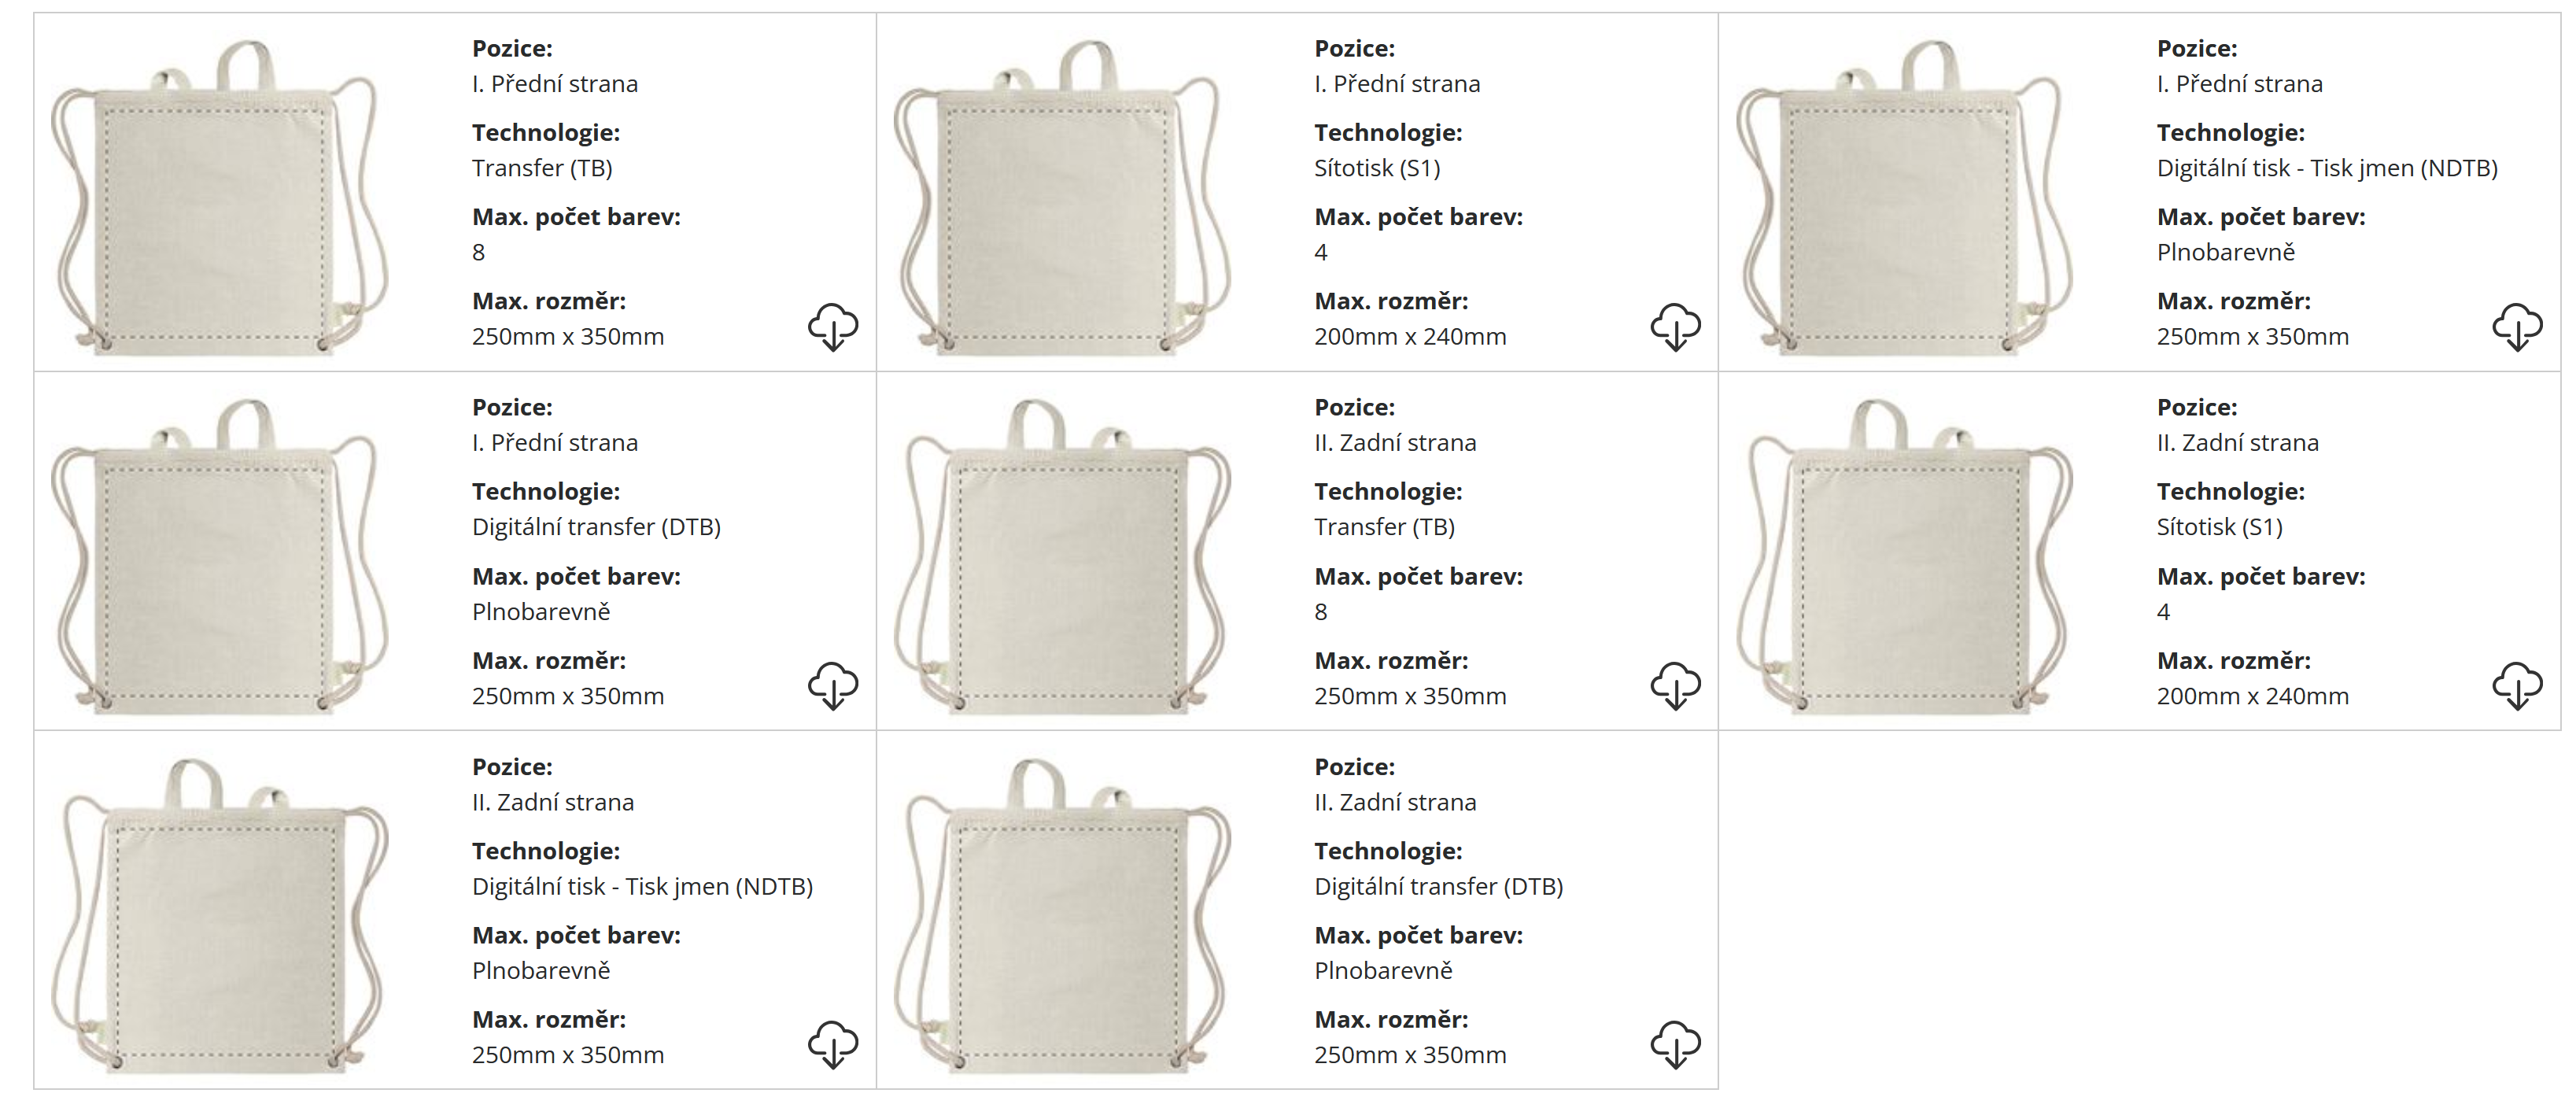Download back side Digitální transfer (DTB) template
Viewport: 2576px width, 1119px height.
point(1675,1045)
